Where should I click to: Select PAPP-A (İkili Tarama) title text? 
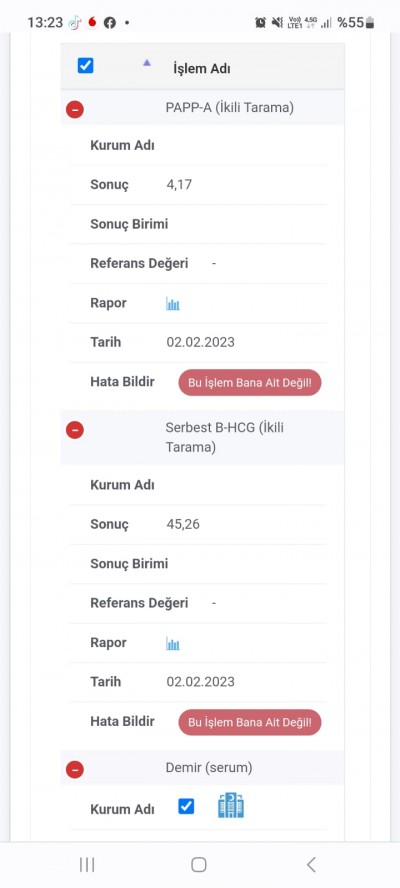click(x=229, y=107)
